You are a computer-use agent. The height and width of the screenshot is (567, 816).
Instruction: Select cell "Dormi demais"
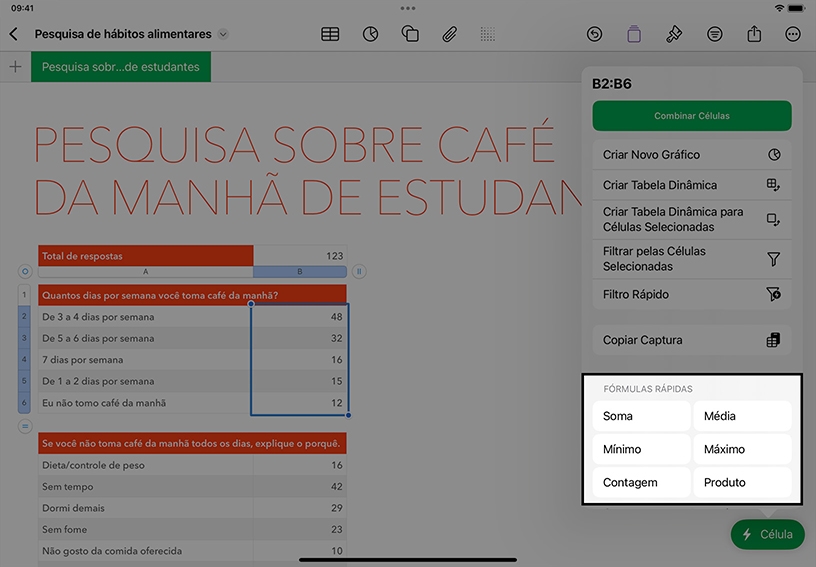pos(146,508)
